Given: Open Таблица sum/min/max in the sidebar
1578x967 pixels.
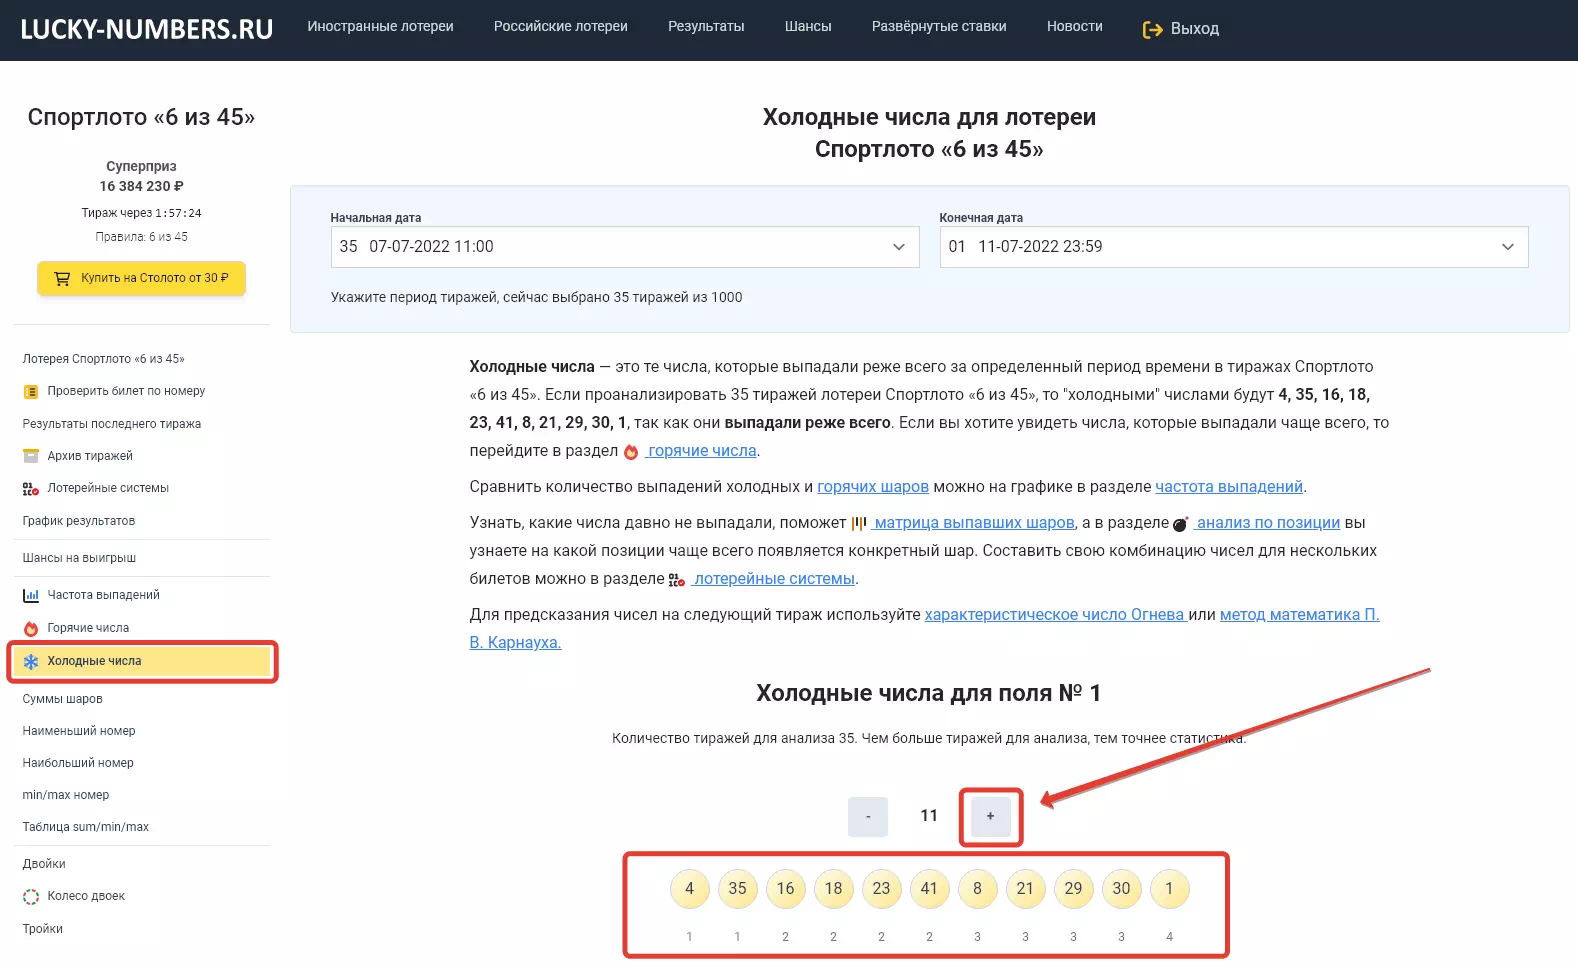Looking at the screenshot, I should click(x=86, y=827).
